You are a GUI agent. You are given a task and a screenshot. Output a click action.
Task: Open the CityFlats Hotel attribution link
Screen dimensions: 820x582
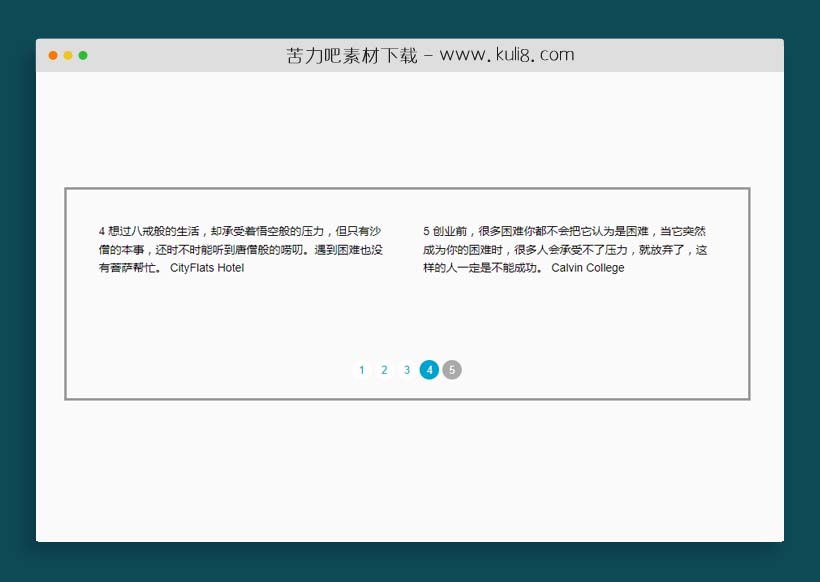click(x=205, y=268)
